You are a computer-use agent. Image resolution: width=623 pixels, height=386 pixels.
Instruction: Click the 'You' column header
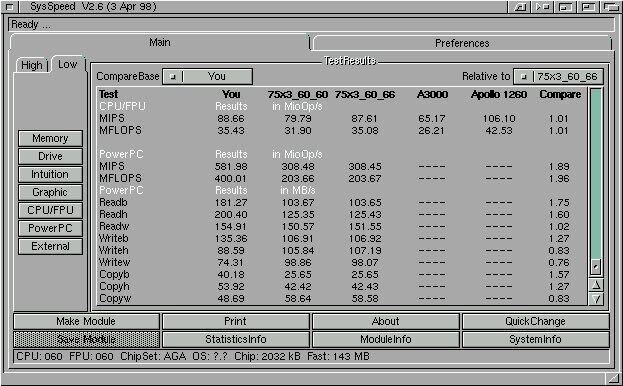tap(231, 95)
